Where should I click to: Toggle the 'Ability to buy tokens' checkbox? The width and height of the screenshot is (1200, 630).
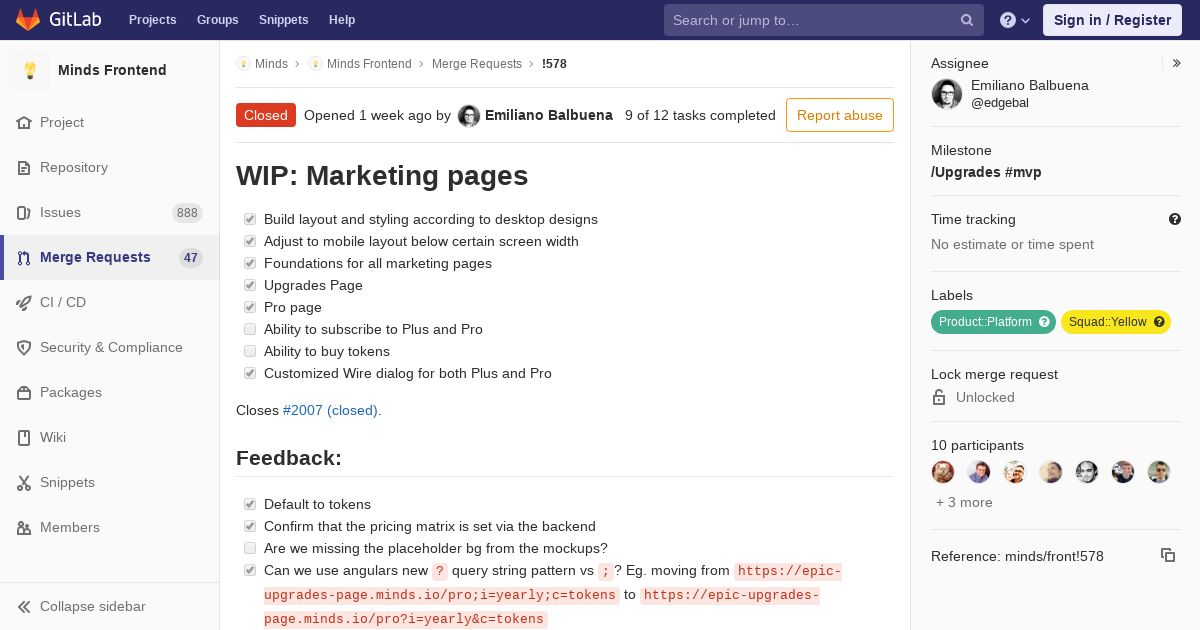[250, 351]
